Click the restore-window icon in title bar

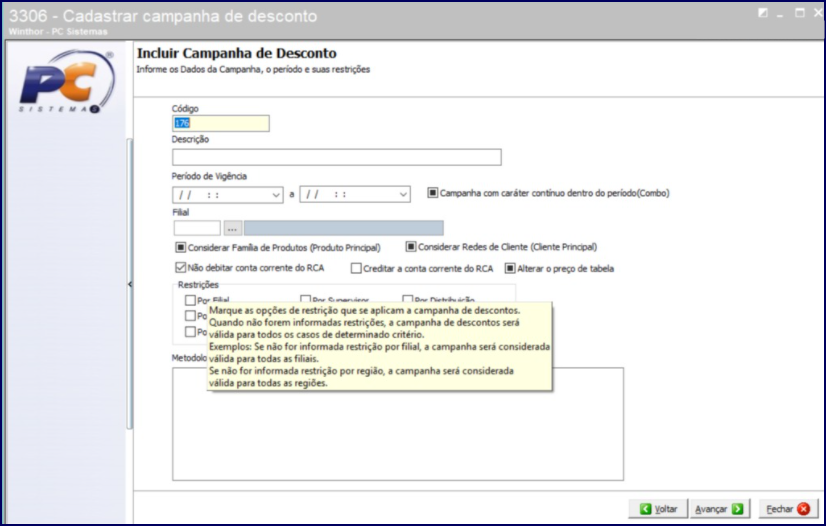pos(763,13)
